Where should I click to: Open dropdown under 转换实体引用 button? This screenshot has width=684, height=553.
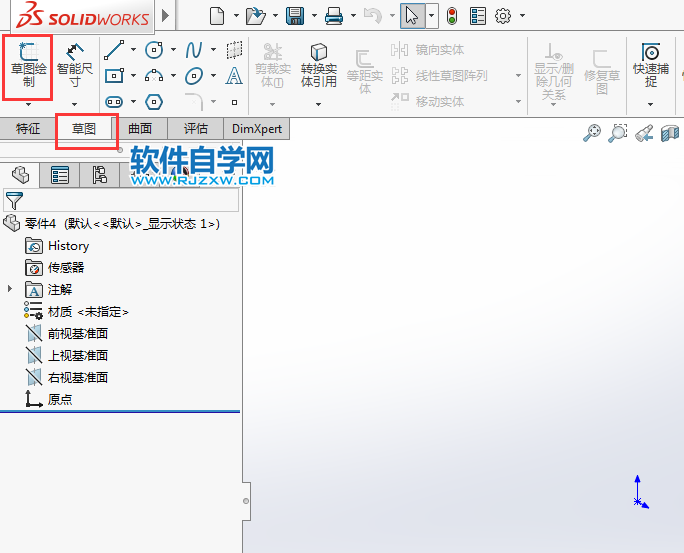(318, 104)
